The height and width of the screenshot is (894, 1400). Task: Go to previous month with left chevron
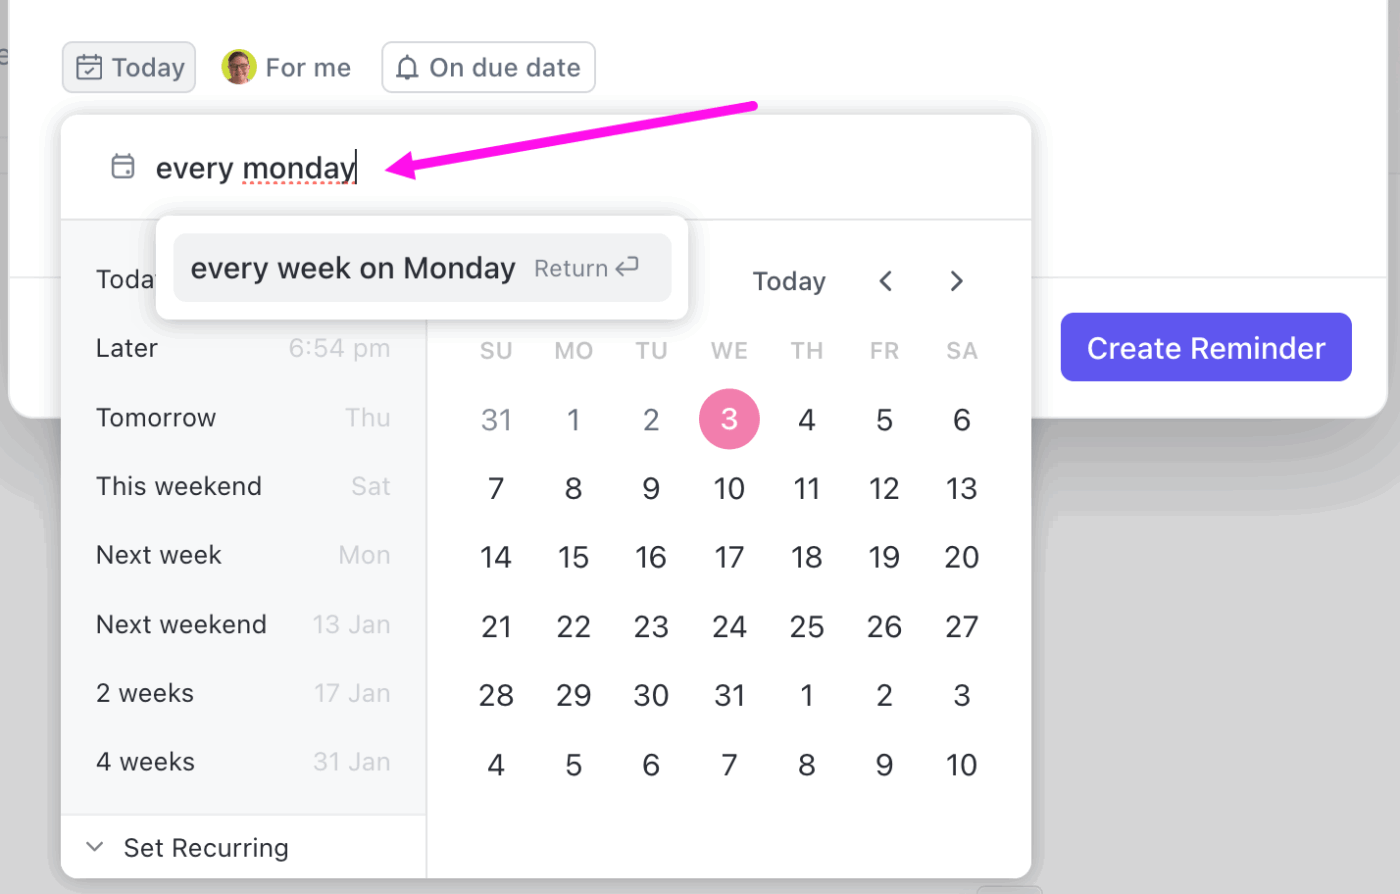pyautogui.click(x=885, y=281)
